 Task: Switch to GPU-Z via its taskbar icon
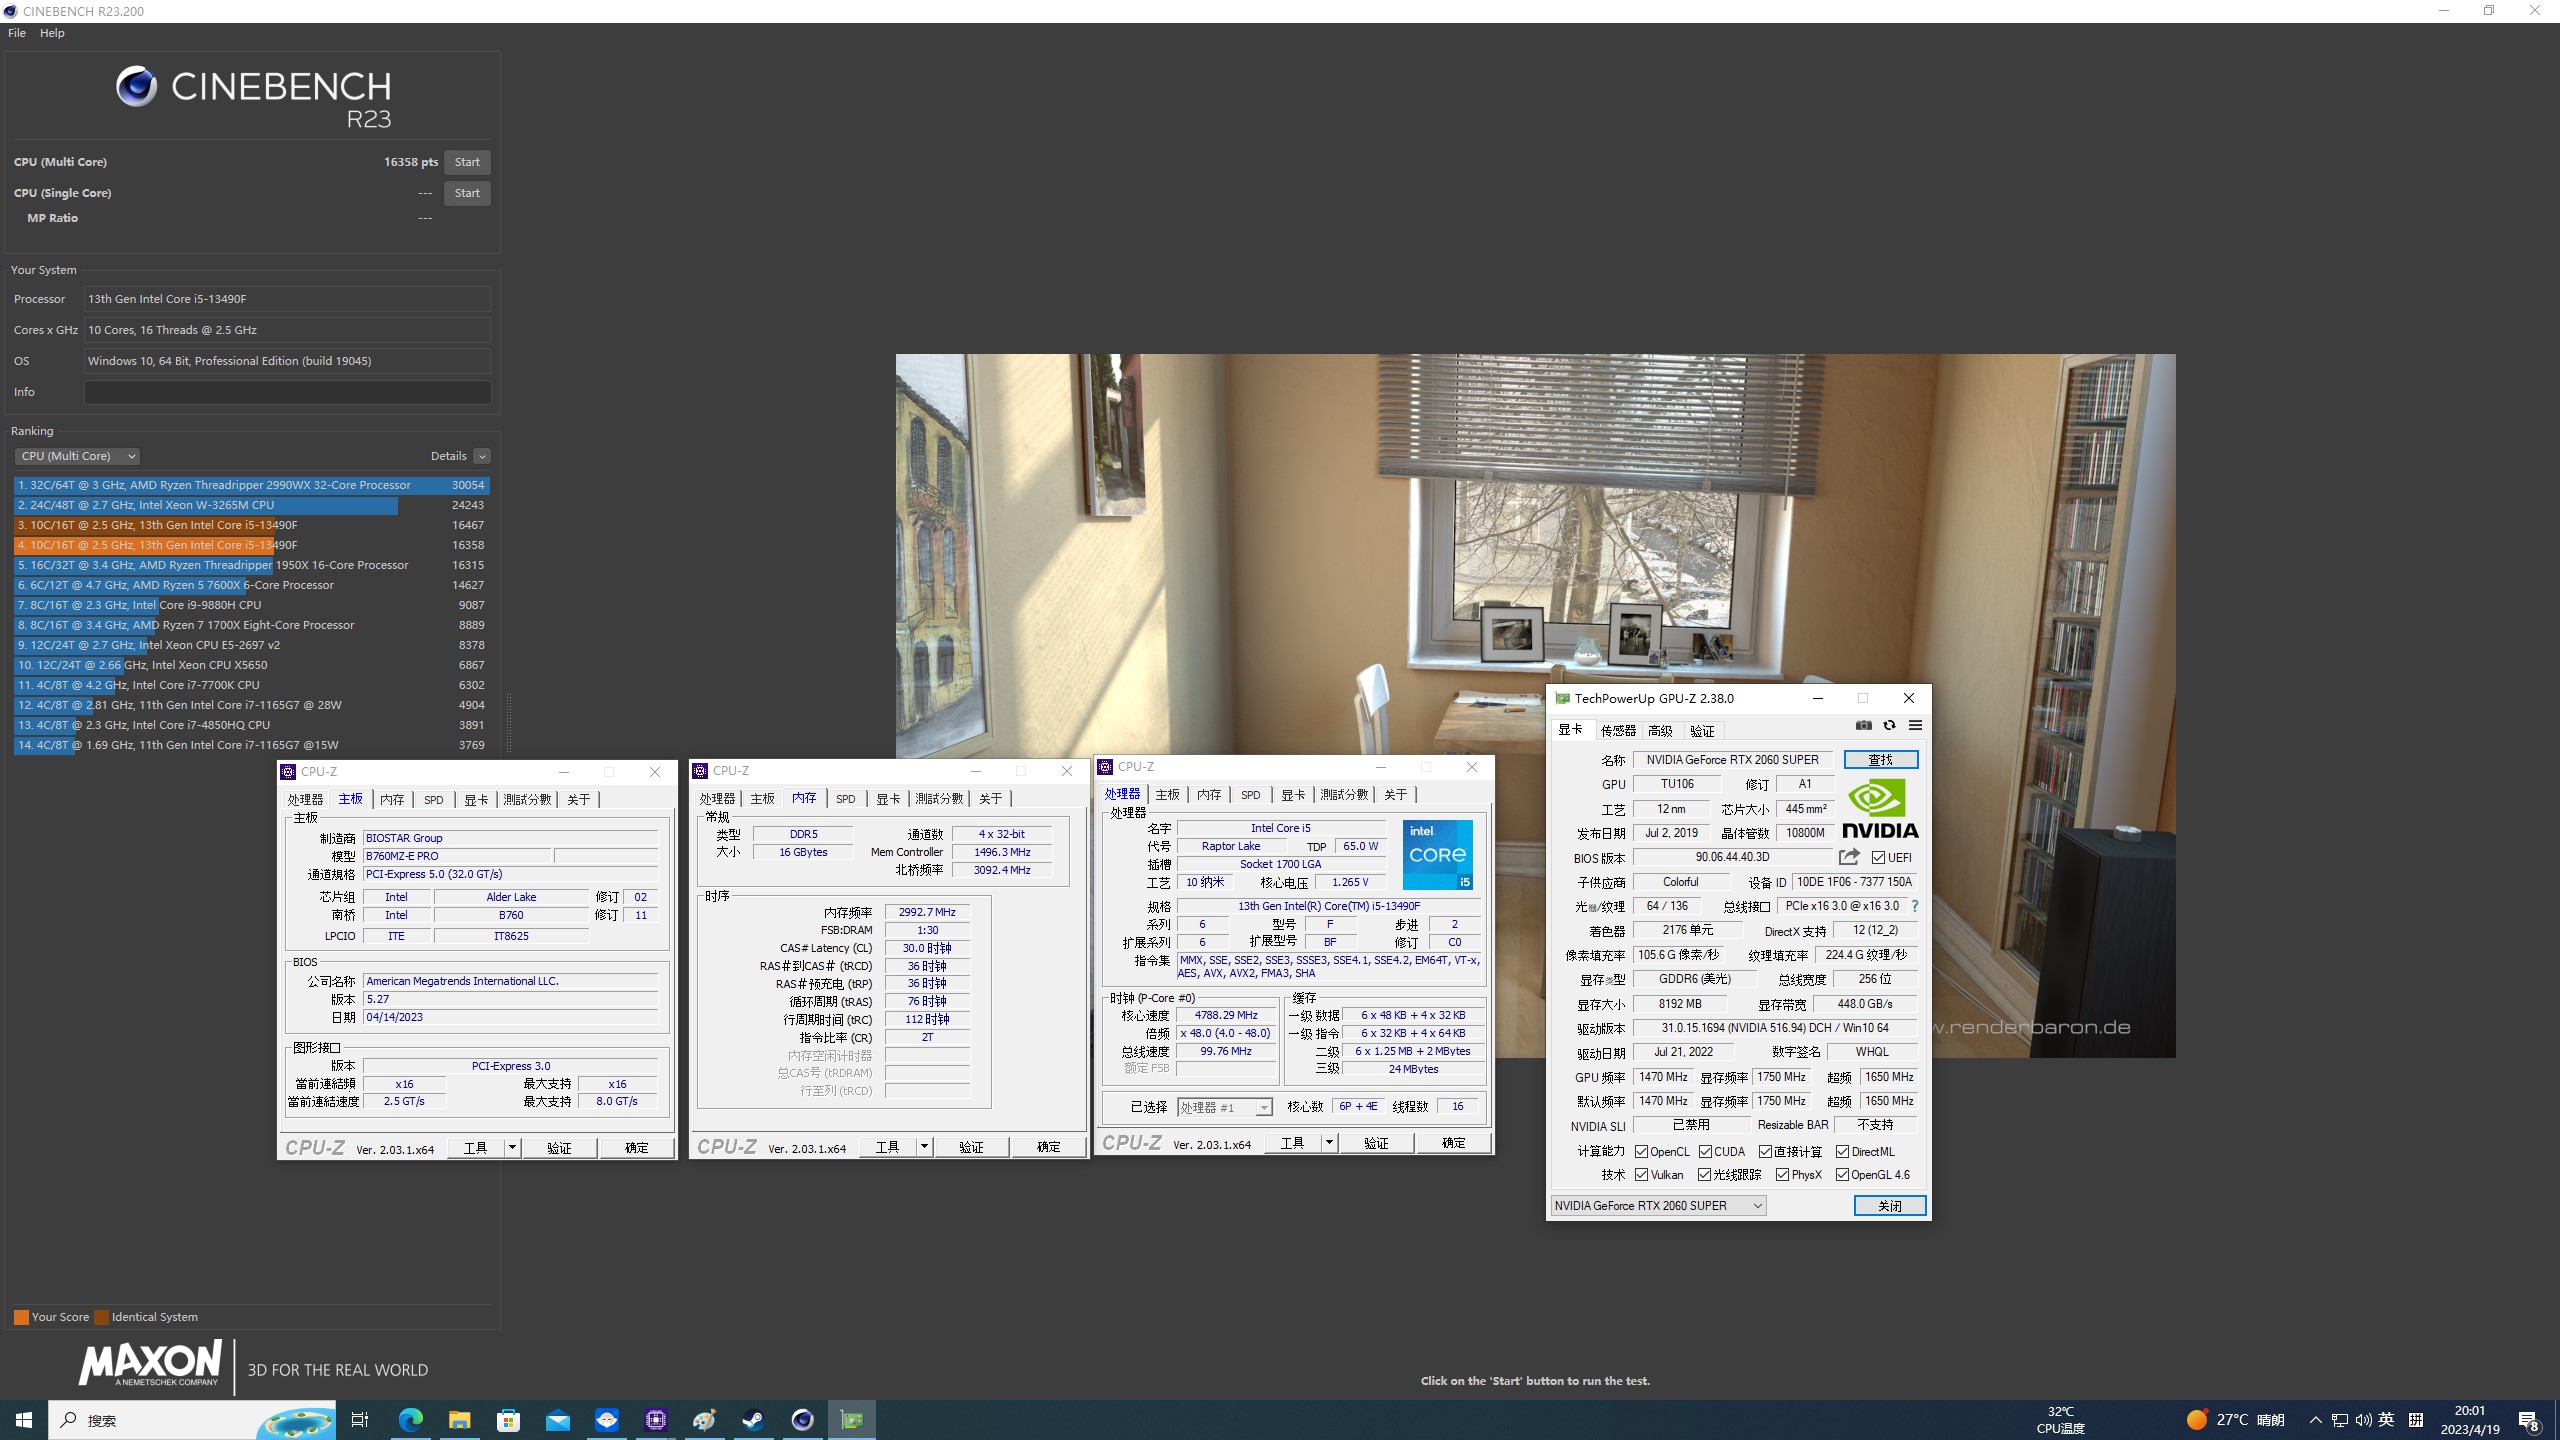[852, 1420]
